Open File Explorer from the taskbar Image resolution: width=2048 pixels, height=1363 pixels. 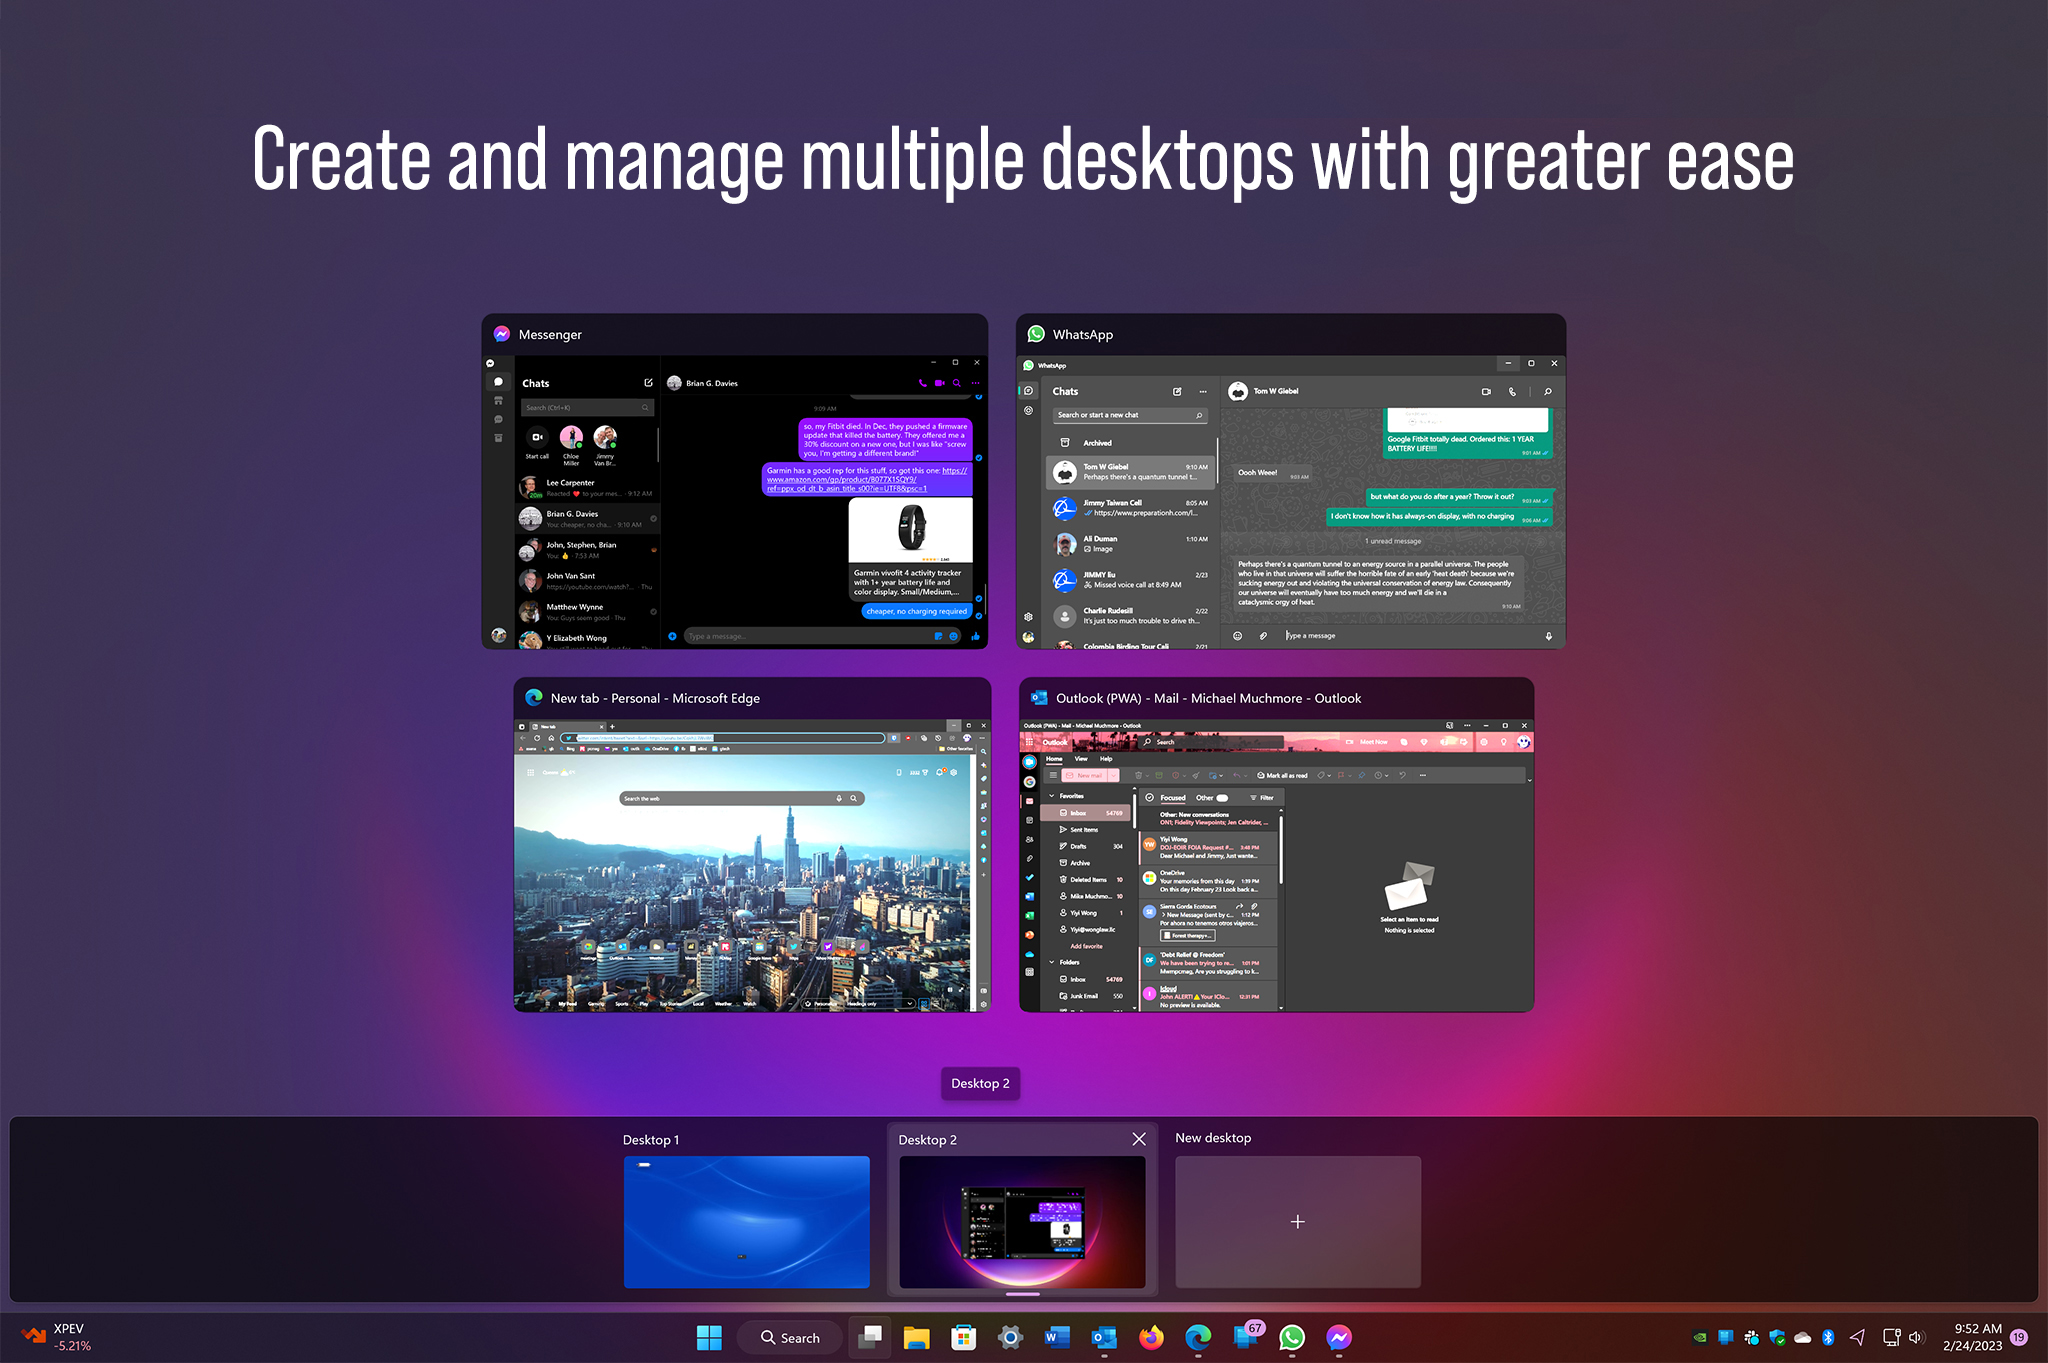click(917, 1338)
